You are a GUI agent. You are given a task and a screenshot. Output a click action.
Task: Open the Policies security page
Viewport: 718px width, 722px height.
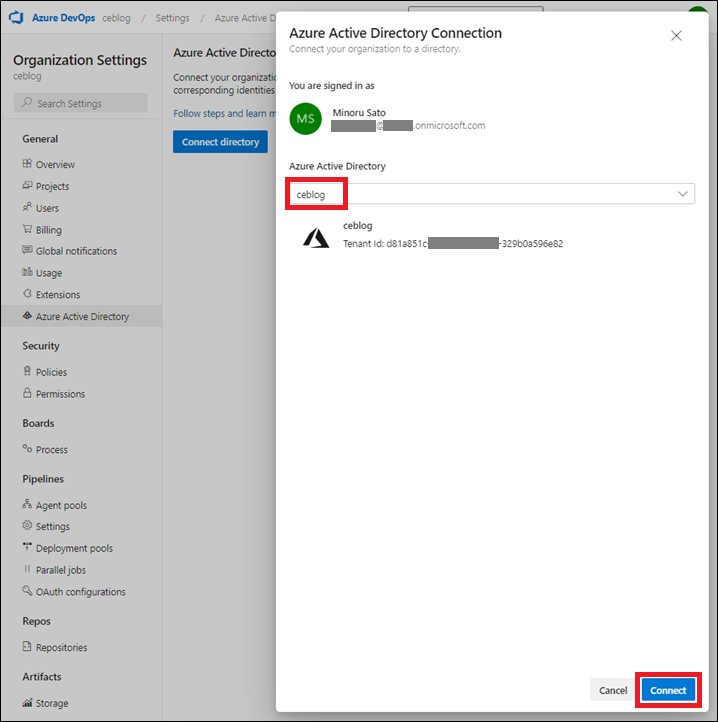pyautogui.click(x=52, y=372)
